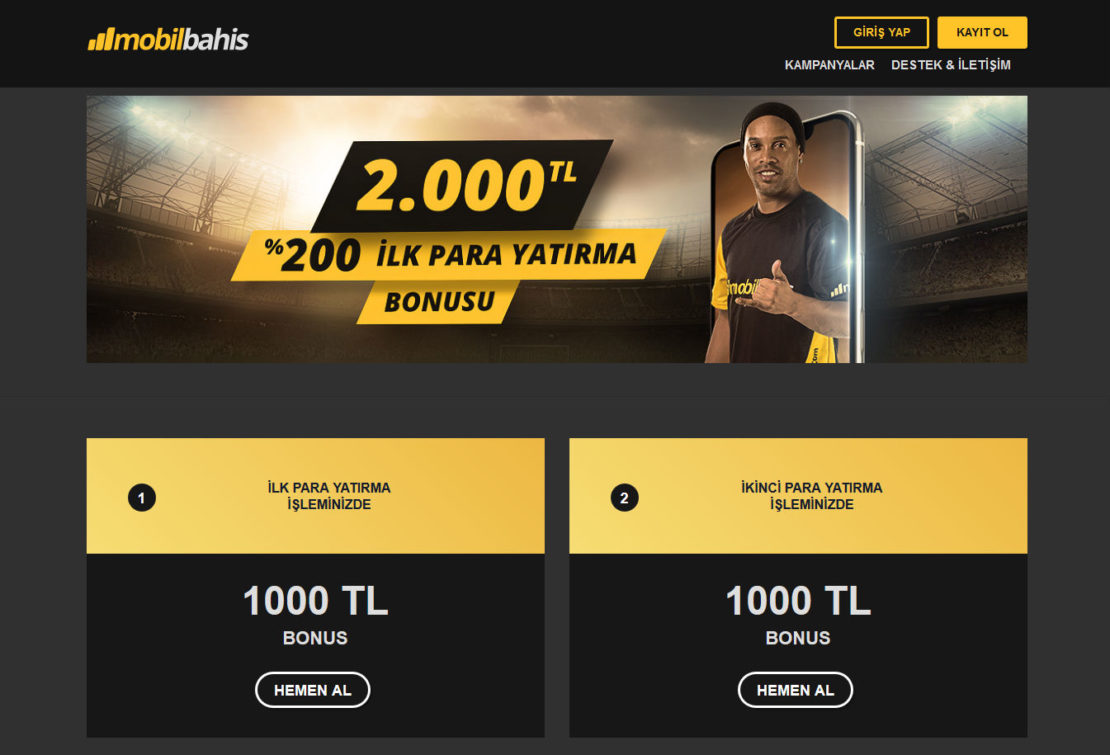Viewport: 1110px width, 755px height.
Task: Click the number 1 step badge
Action: pos(142,497)
